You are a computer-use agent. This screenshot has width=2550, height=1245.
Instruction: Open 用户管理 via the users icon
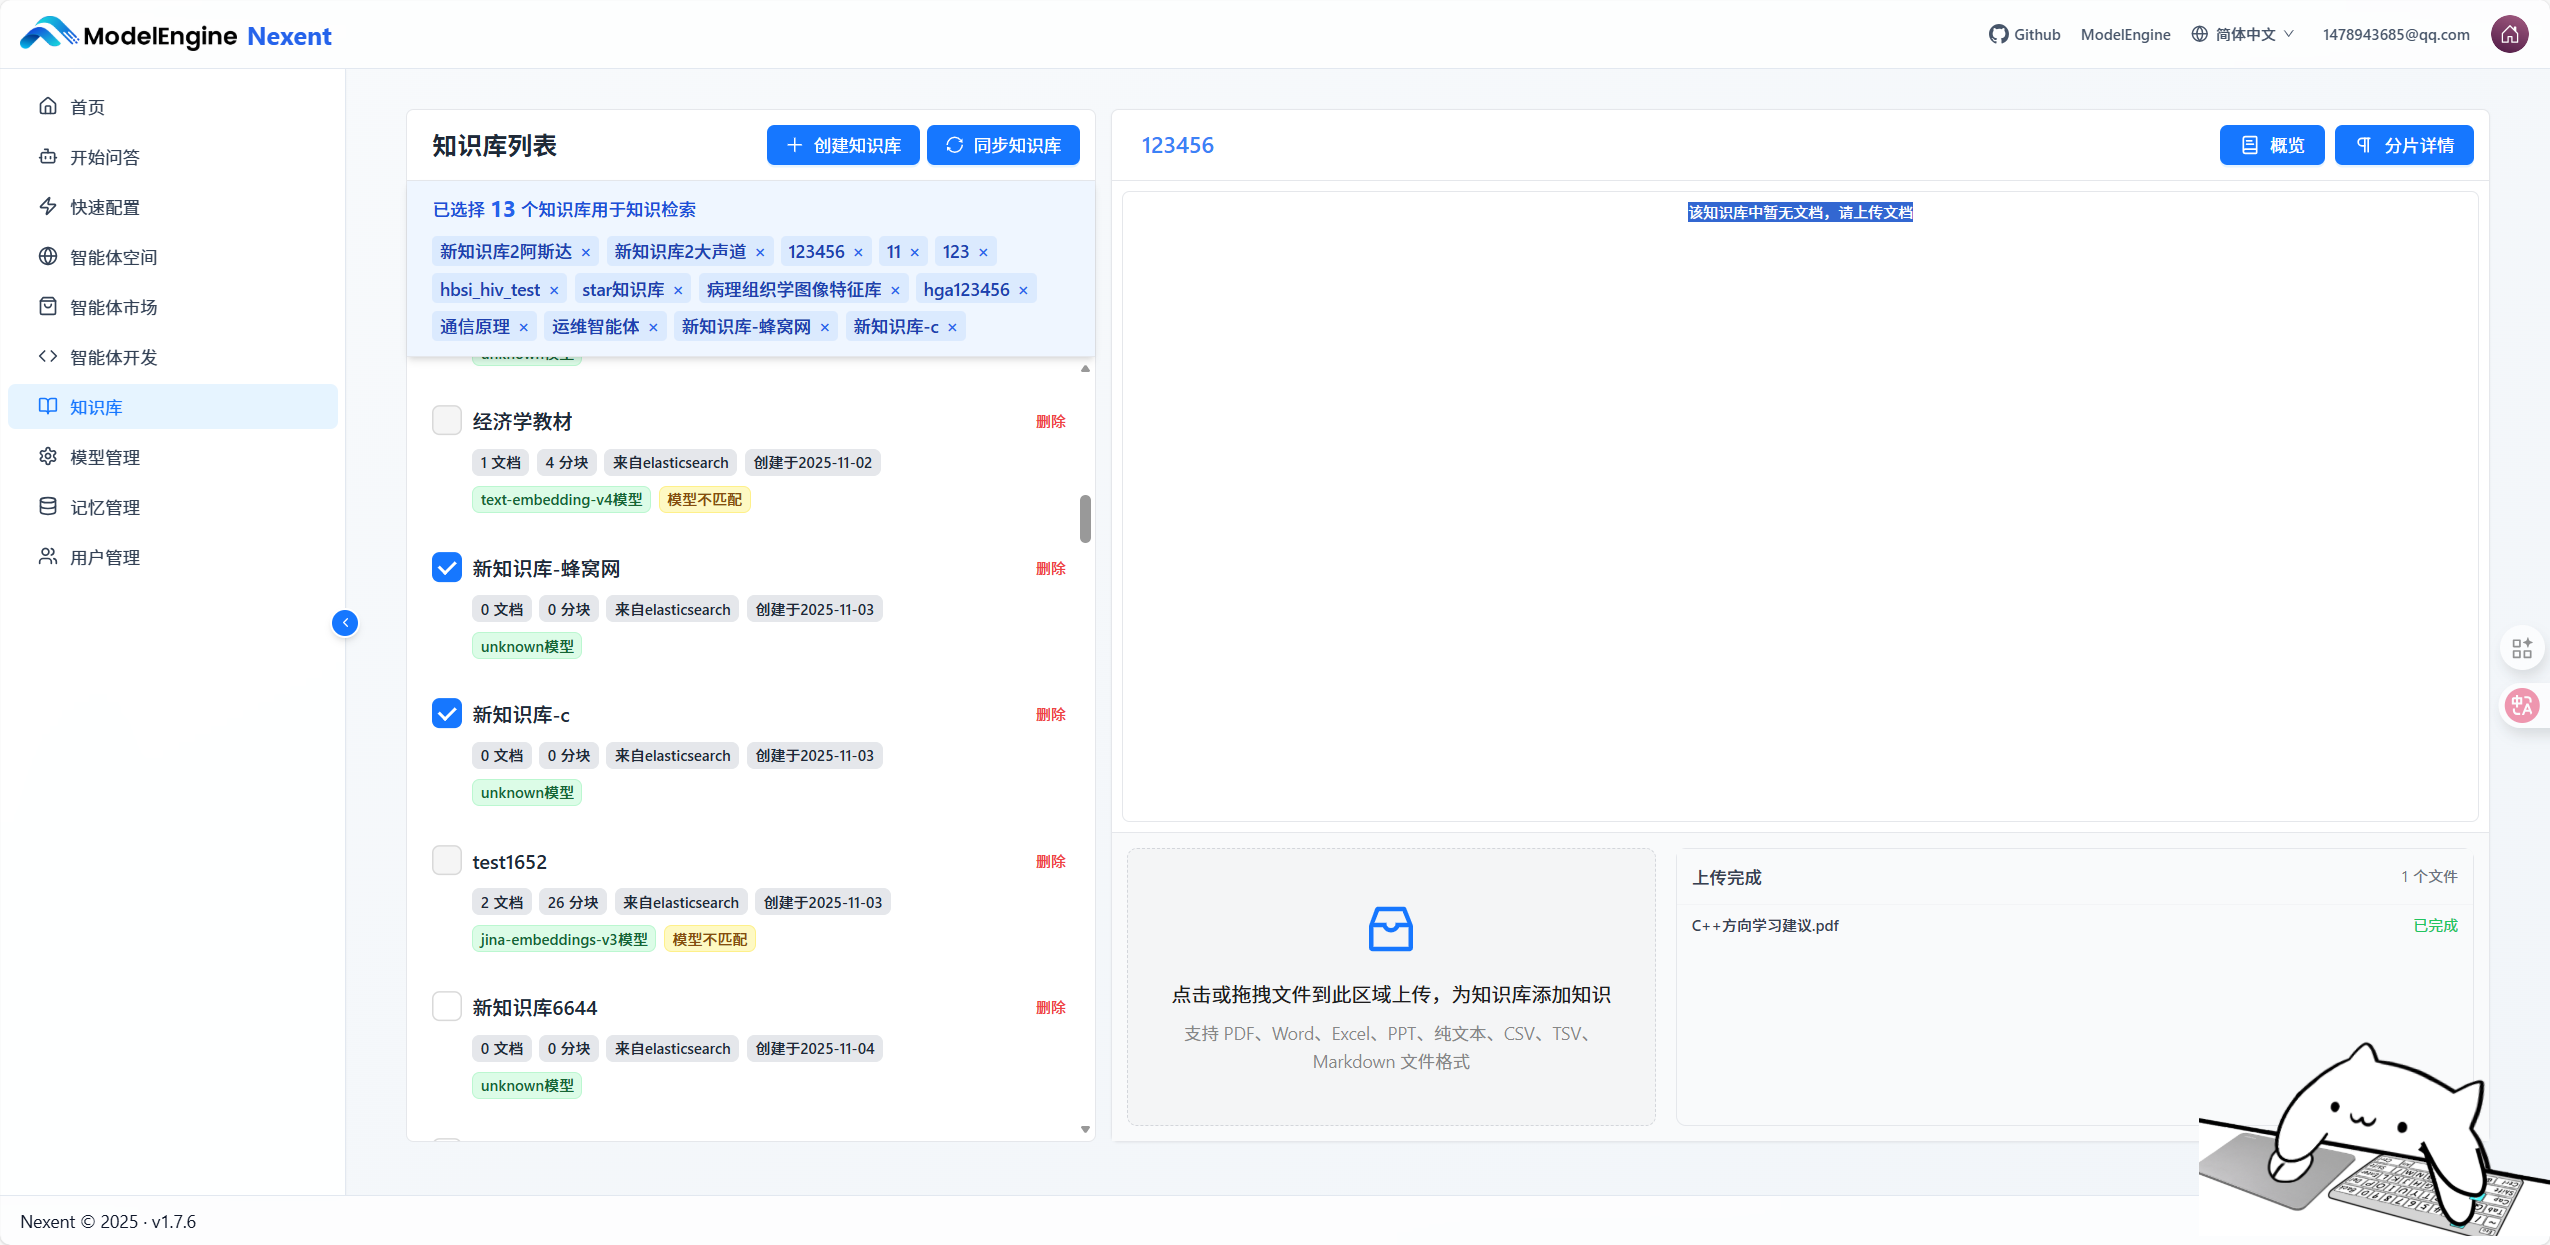point(48,557)
